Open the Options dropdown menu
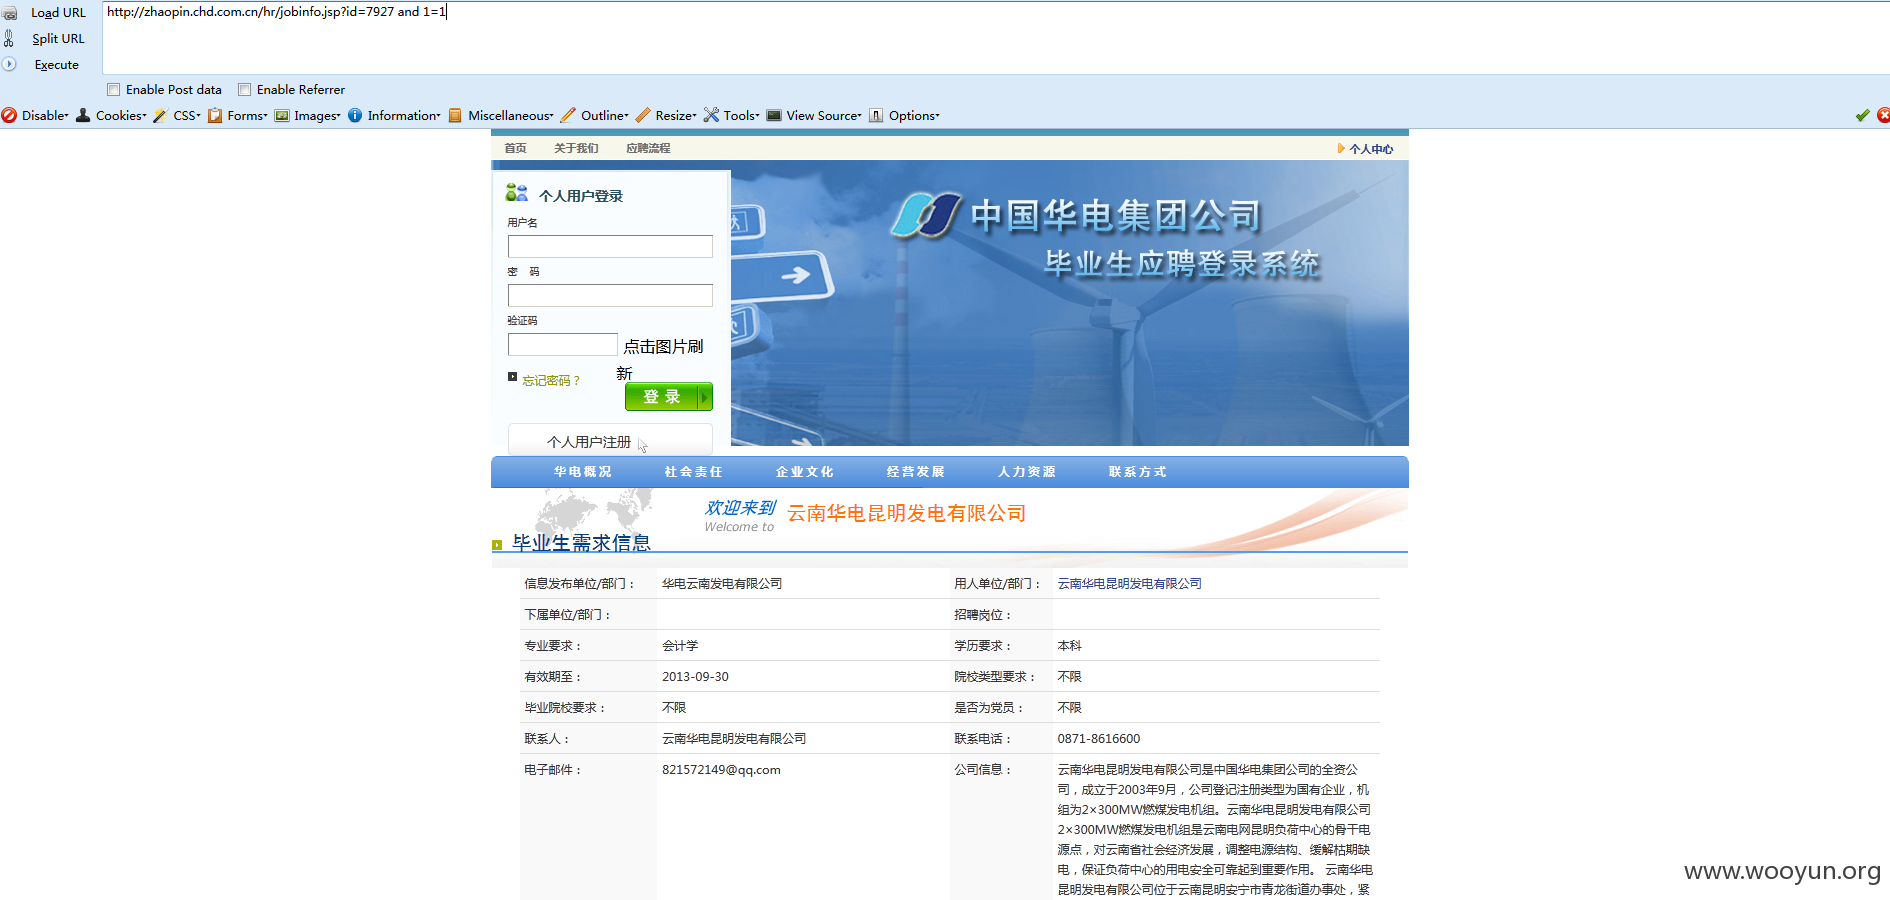This screenshot has width=1890, height=900. pyautogui.click(x=914, y=116)
